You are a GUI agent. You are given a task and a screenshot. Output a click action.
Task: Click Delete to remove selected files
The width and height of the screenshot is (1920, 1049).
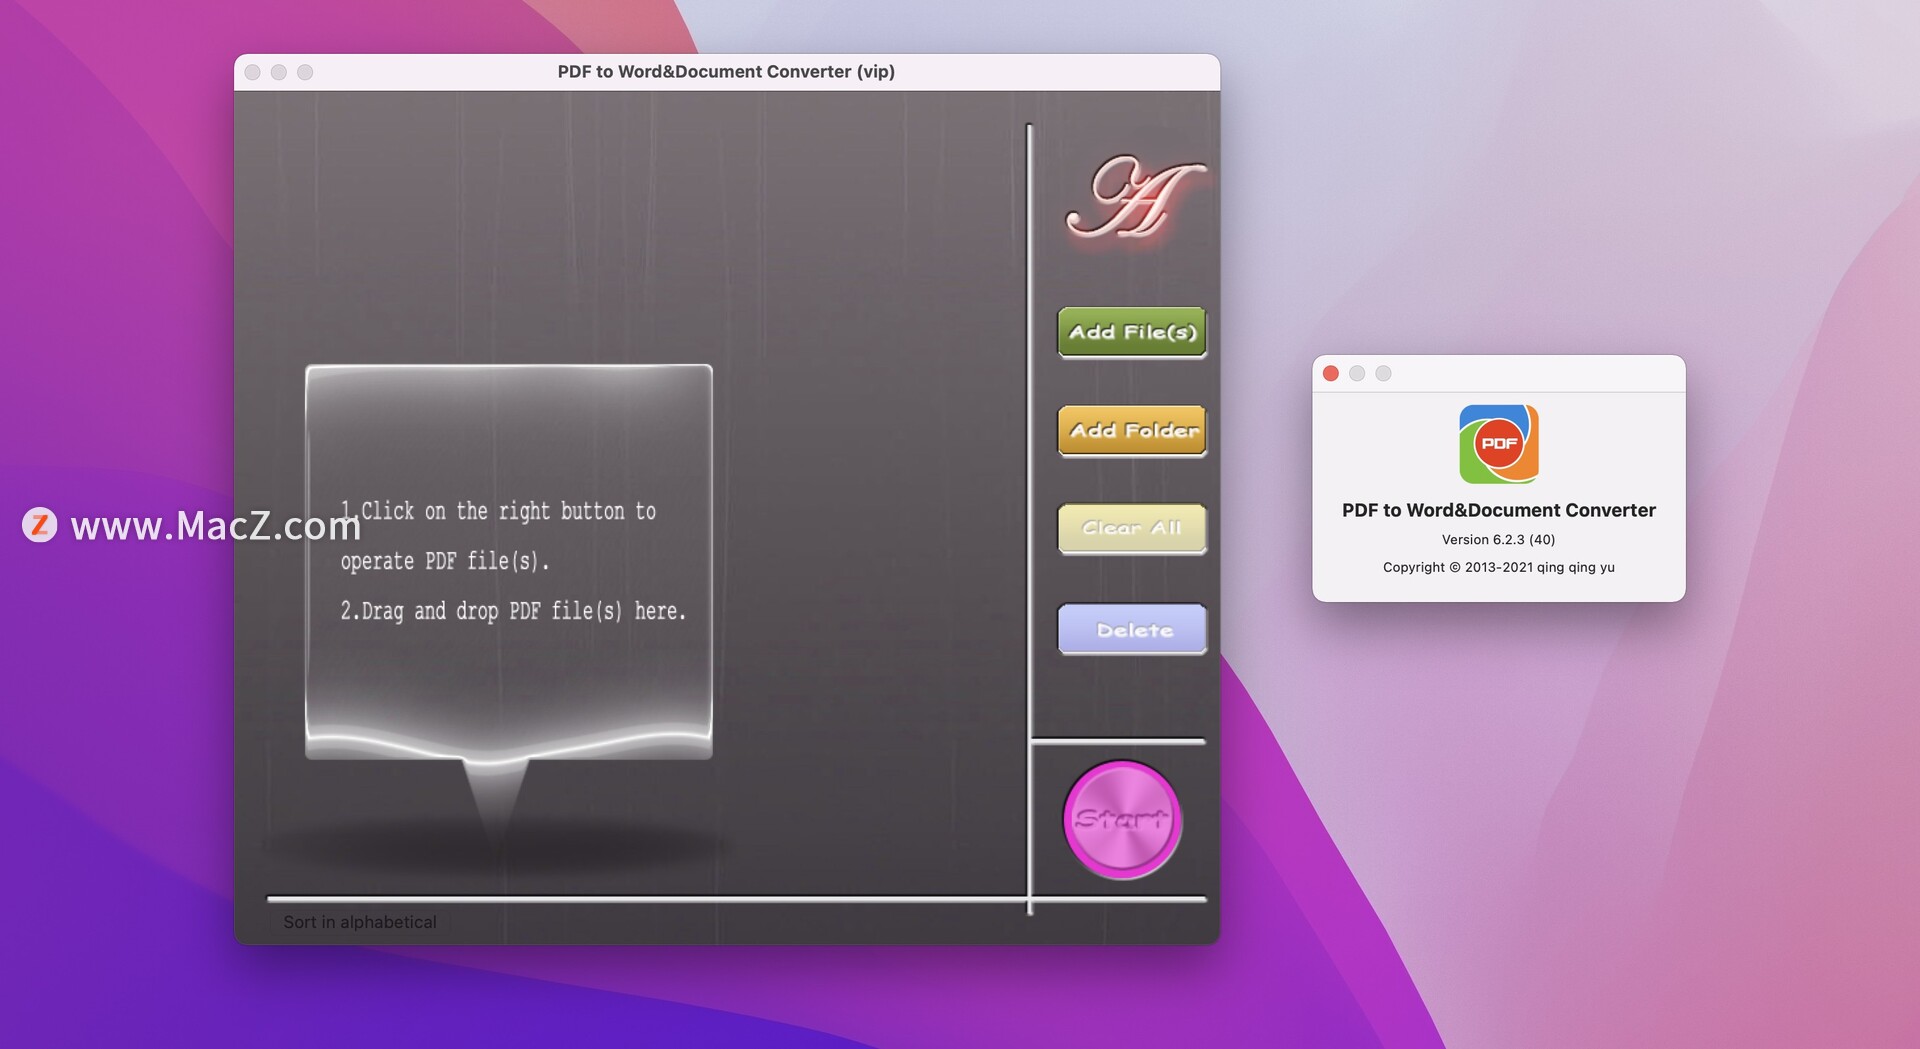(1131, 629)
